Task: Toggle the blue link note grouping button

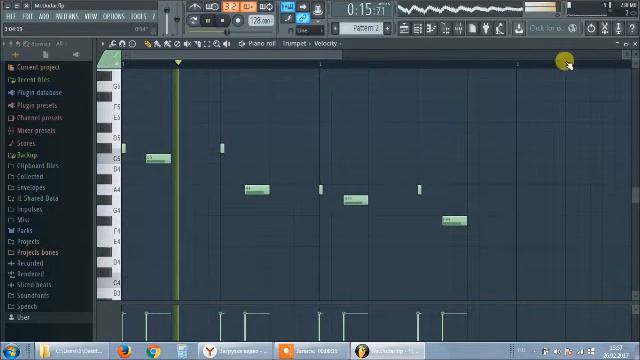Action: (x=303, y=18)
